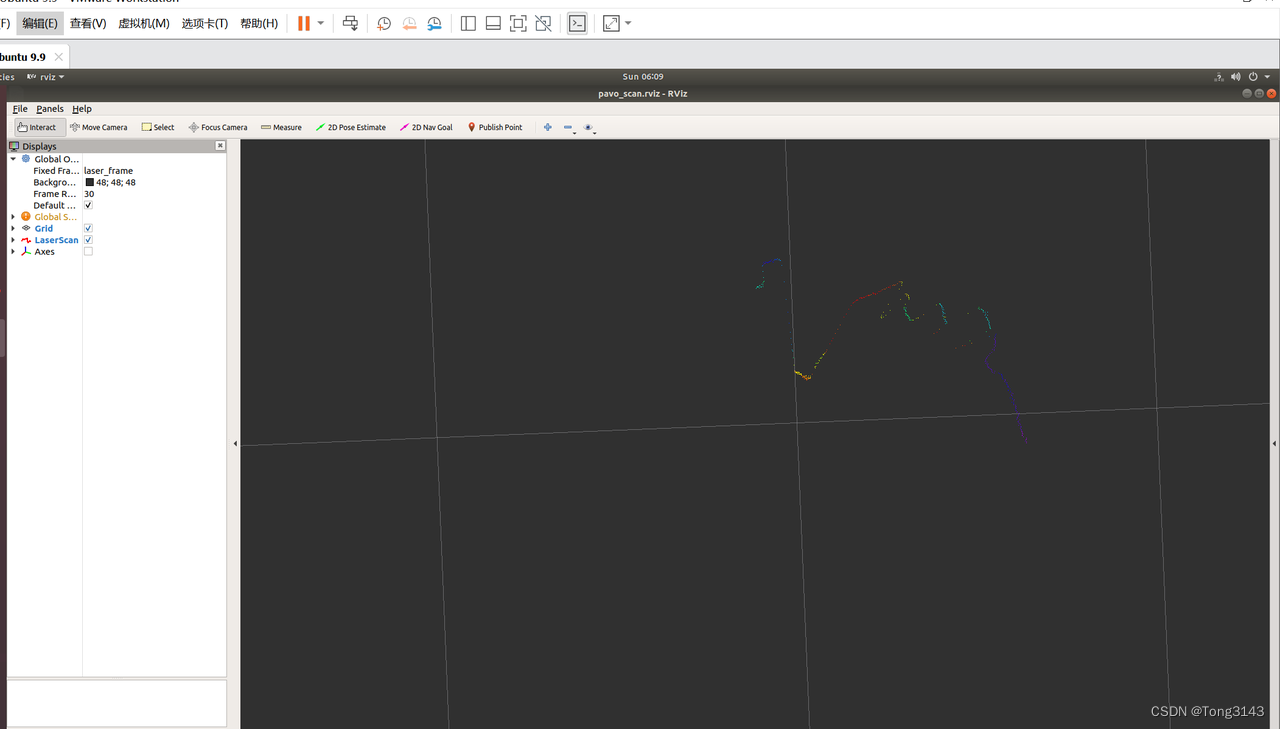Click VMware full screen mode icon
The image size is (1280, 729).
coord(518,23)
